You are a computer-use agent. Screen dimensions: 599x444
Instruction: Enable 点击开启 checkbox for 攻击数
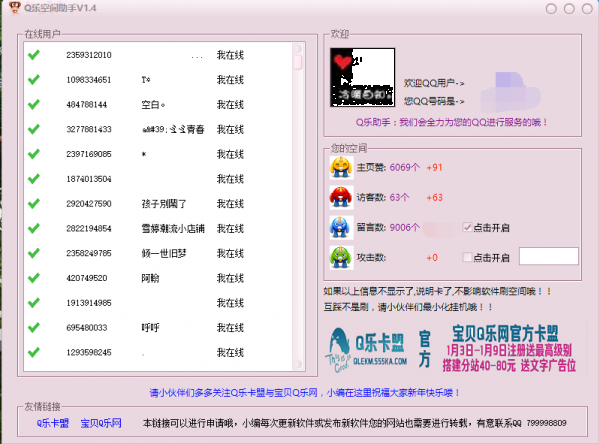467,257
